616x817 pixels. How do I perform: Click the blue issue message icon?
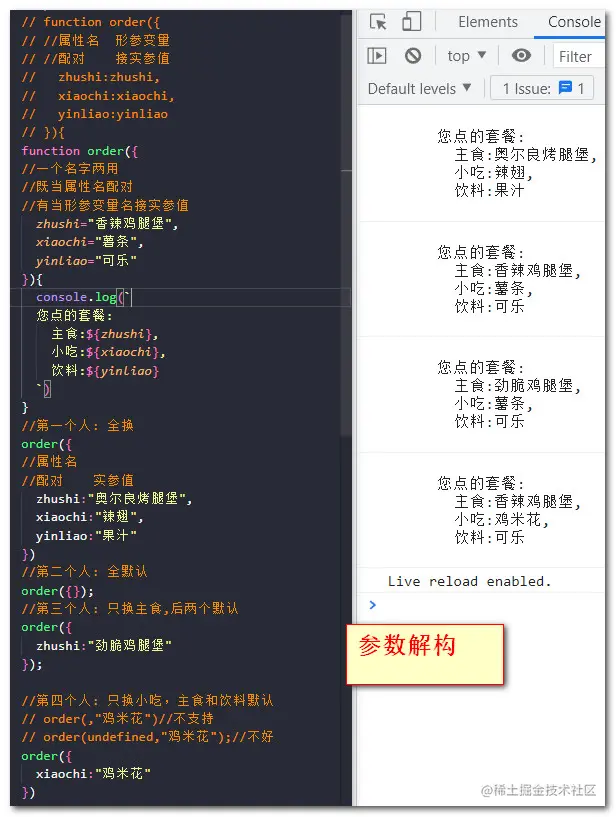click(x=565, y=88)
